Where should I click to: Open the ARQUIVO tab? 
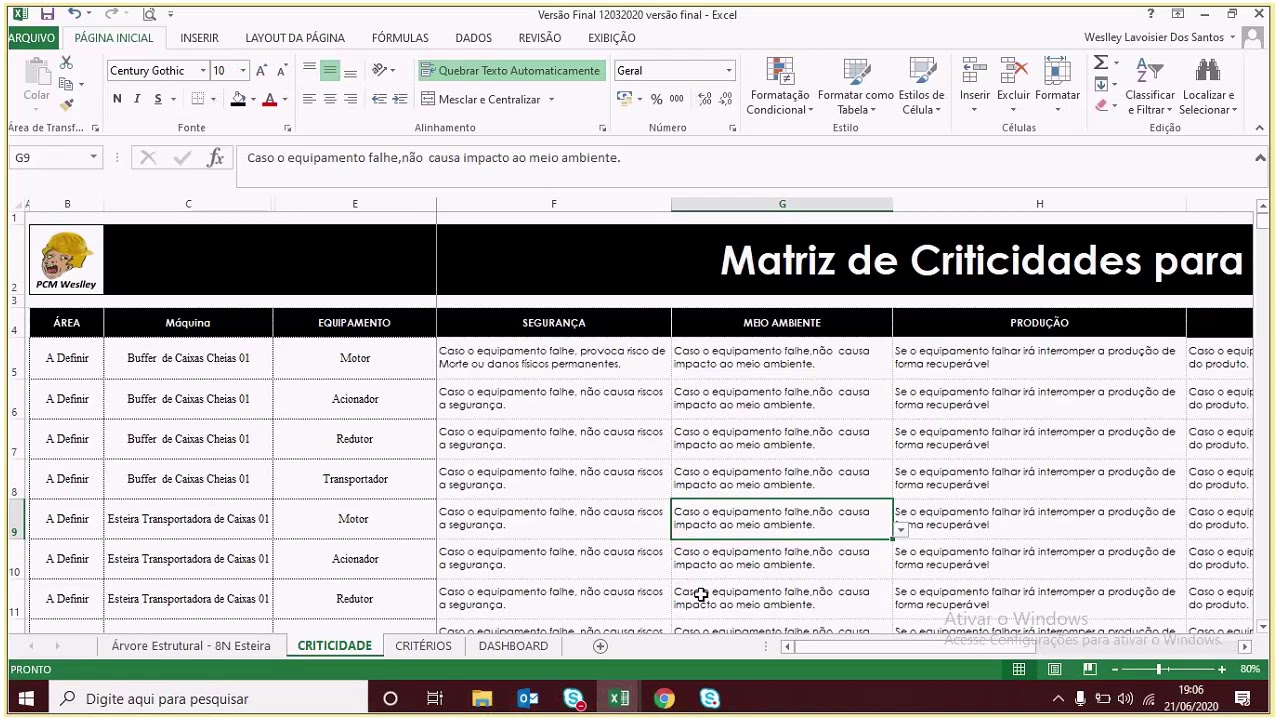[32, 38]
